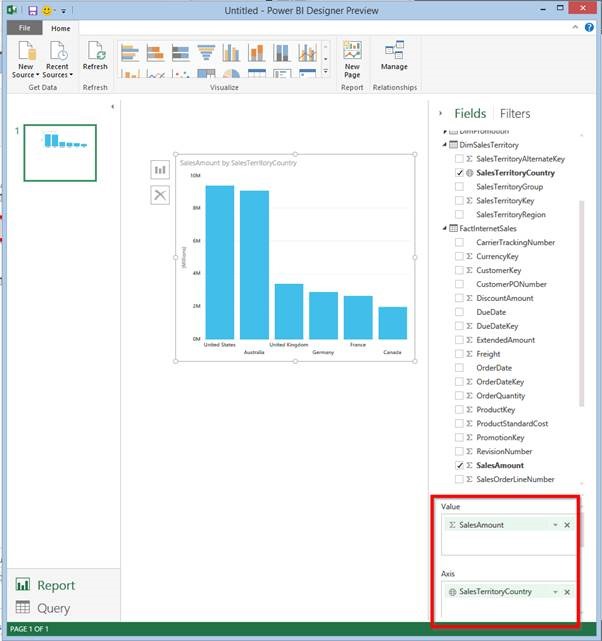Click the New Page report icon
The height and width of the screenshot is (641, 602).
352,50
